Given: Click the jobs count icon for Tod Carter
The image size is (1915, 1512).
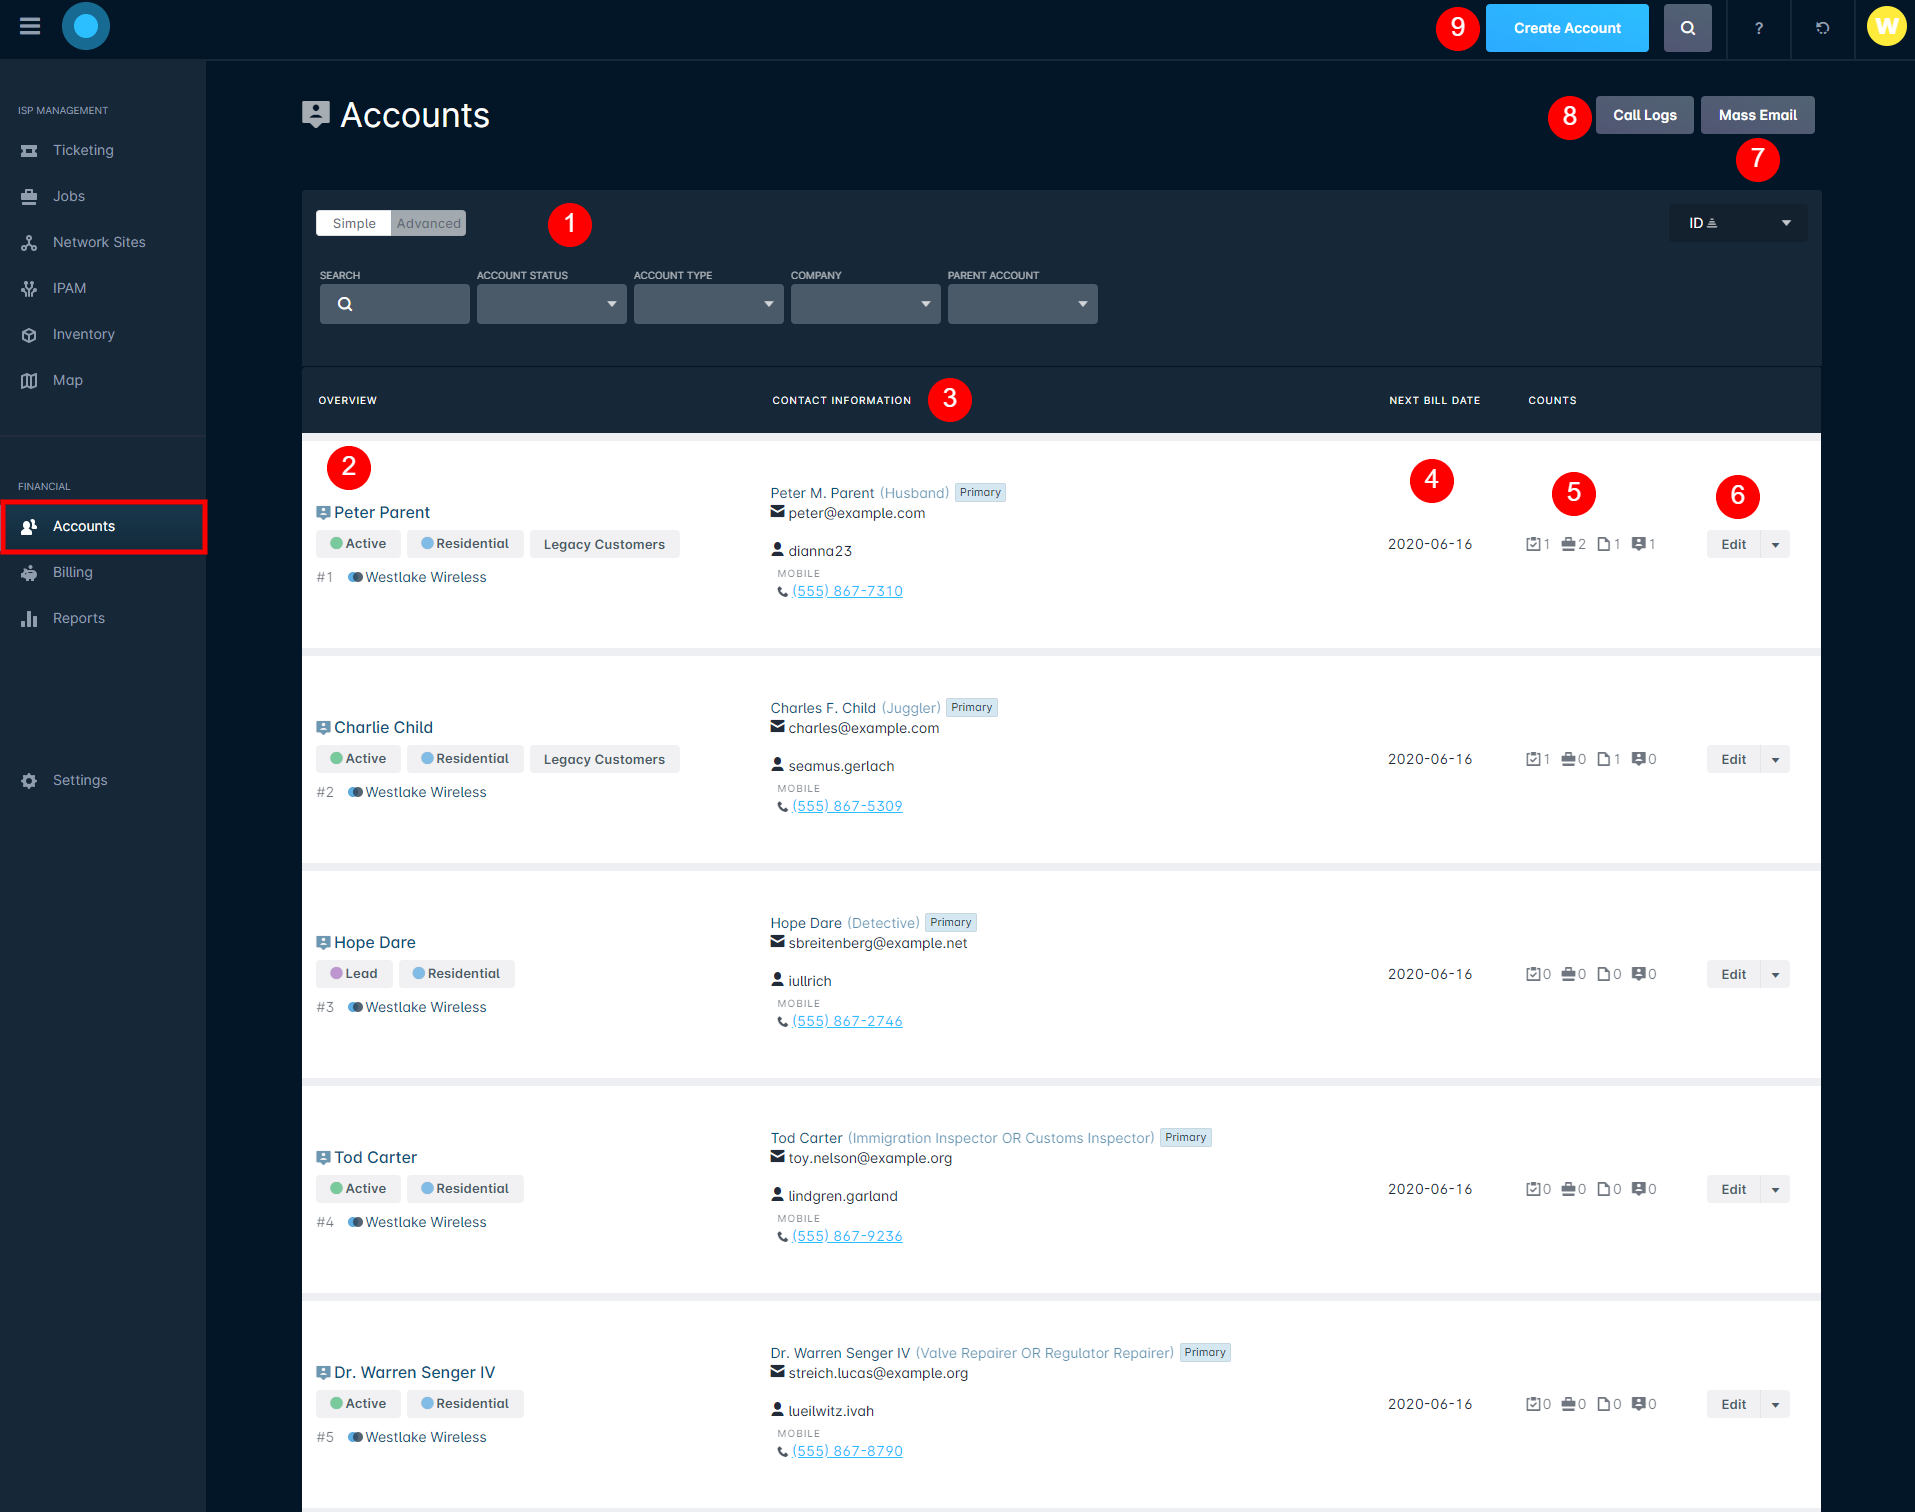Looking at the screenshot, I should coord(1568,1189).
